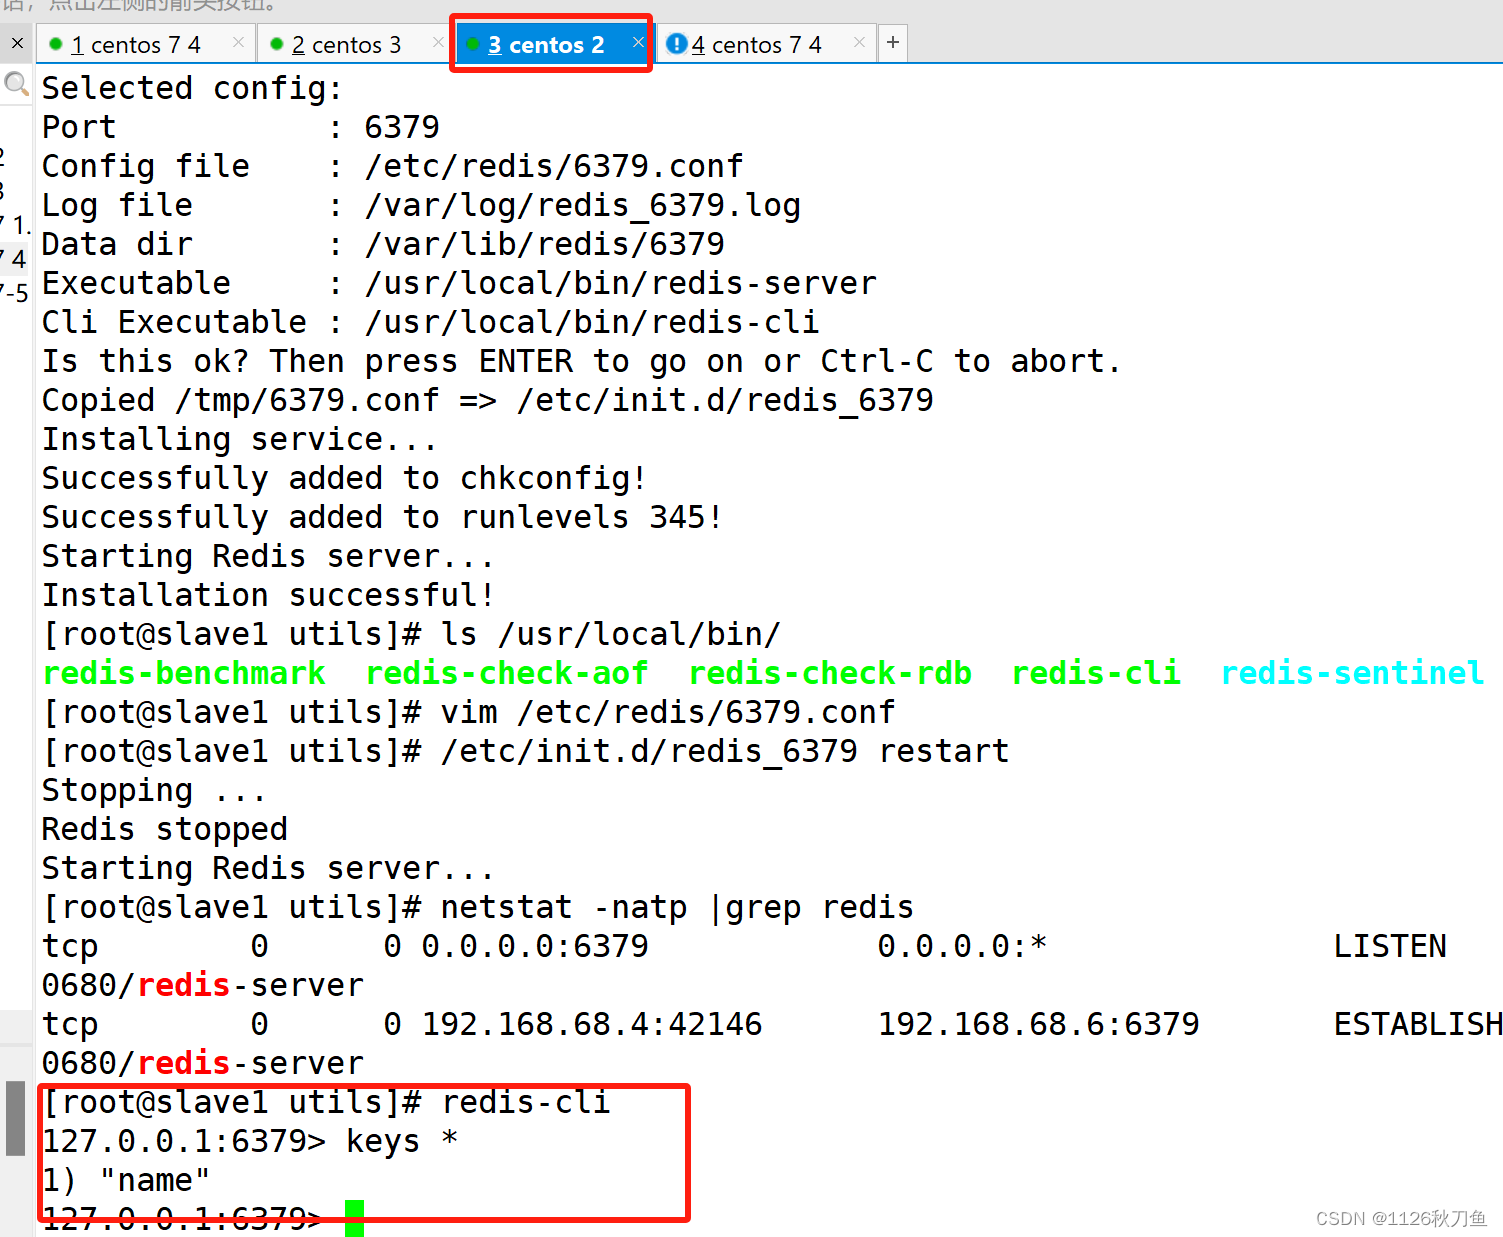
Task: Click the blue alert icon on tab 4
Action: [676, 44]
